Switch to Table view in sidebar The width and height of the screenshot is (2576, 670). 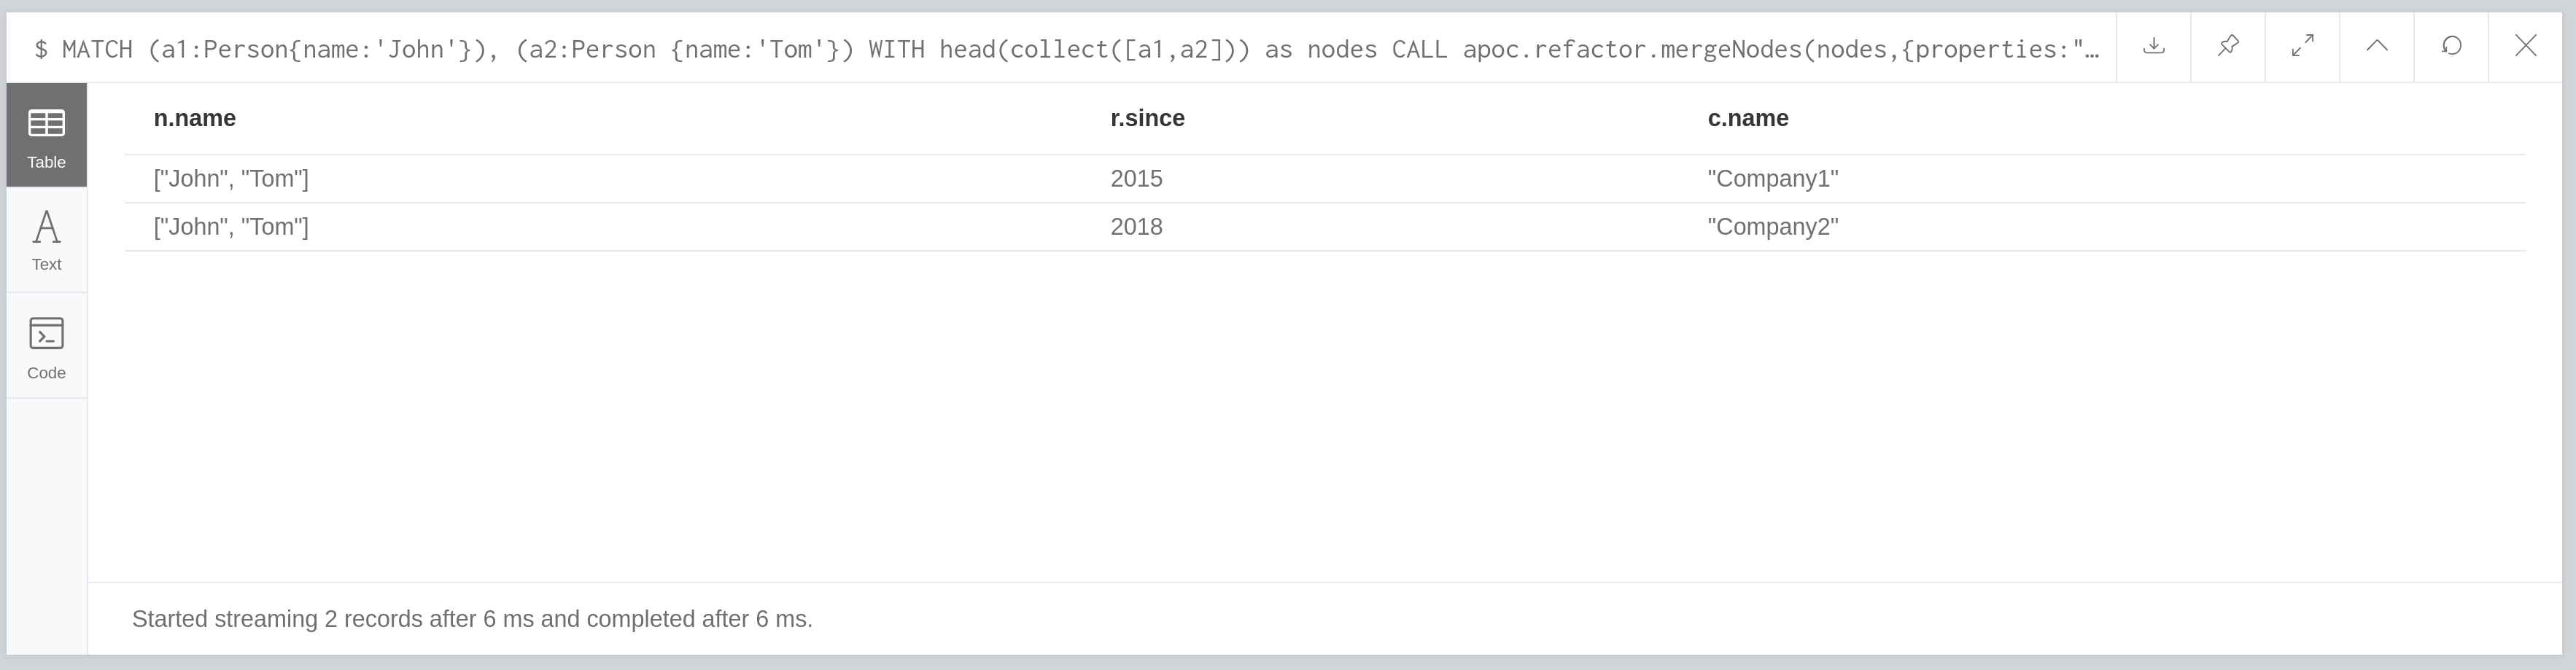(46, 135)
